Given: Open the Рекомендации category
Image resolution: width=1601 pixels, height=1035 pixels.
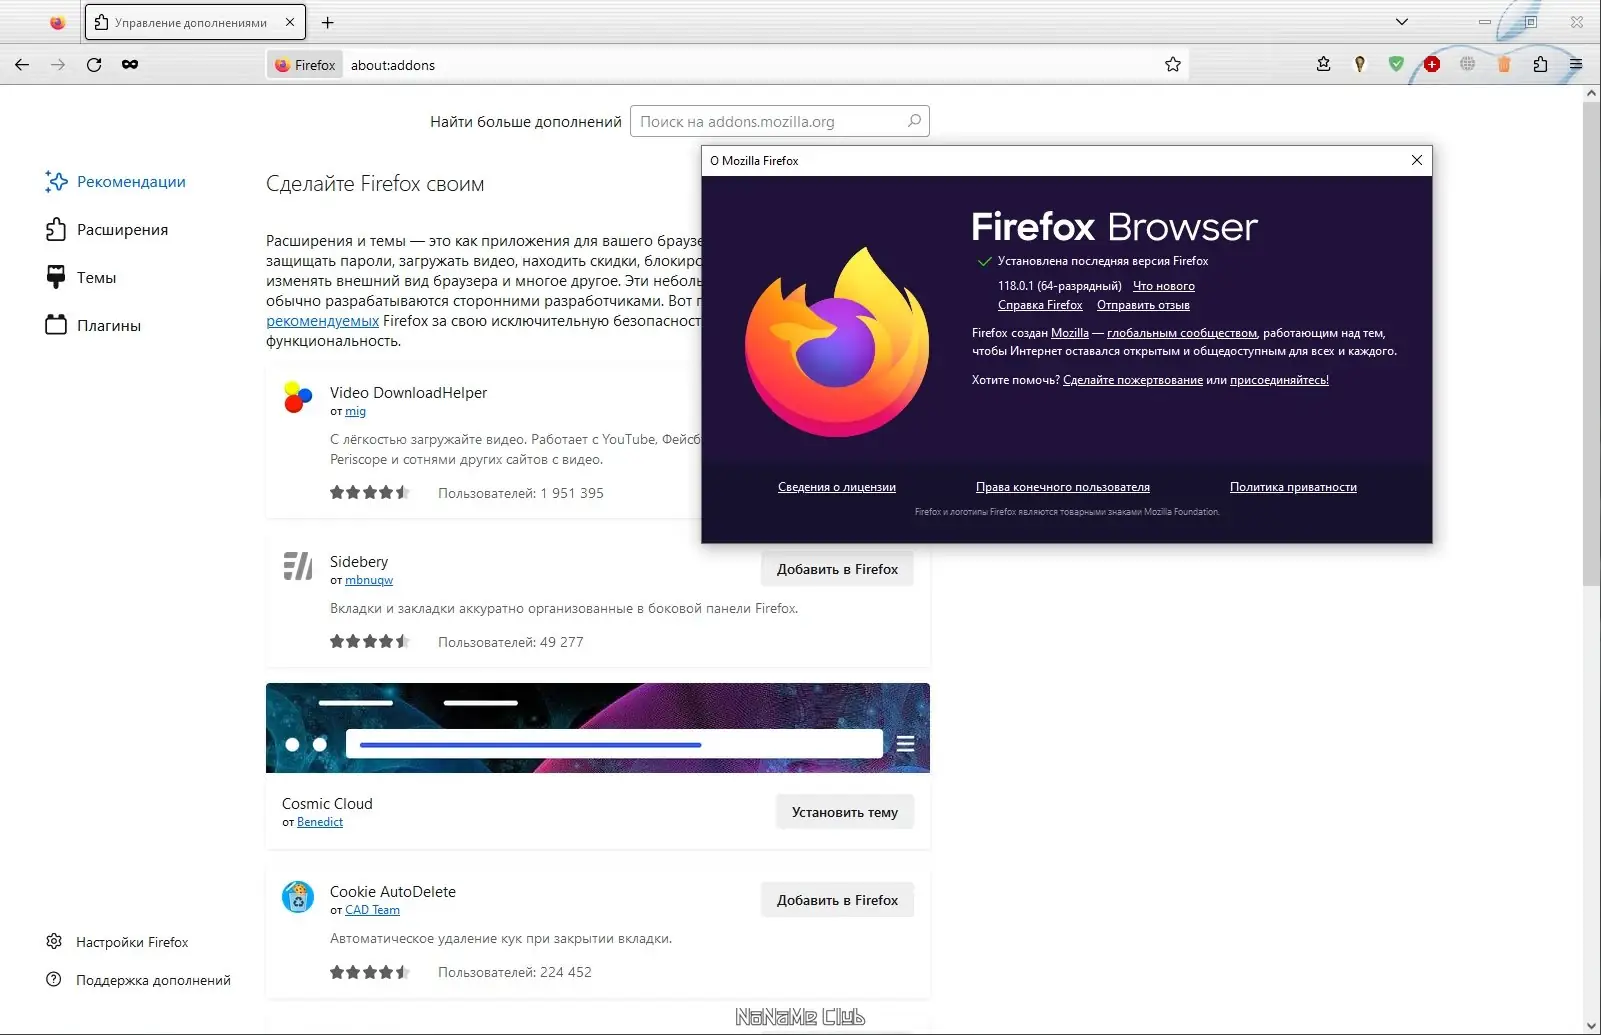Looking at the screenshot, I should coord(116,182).
